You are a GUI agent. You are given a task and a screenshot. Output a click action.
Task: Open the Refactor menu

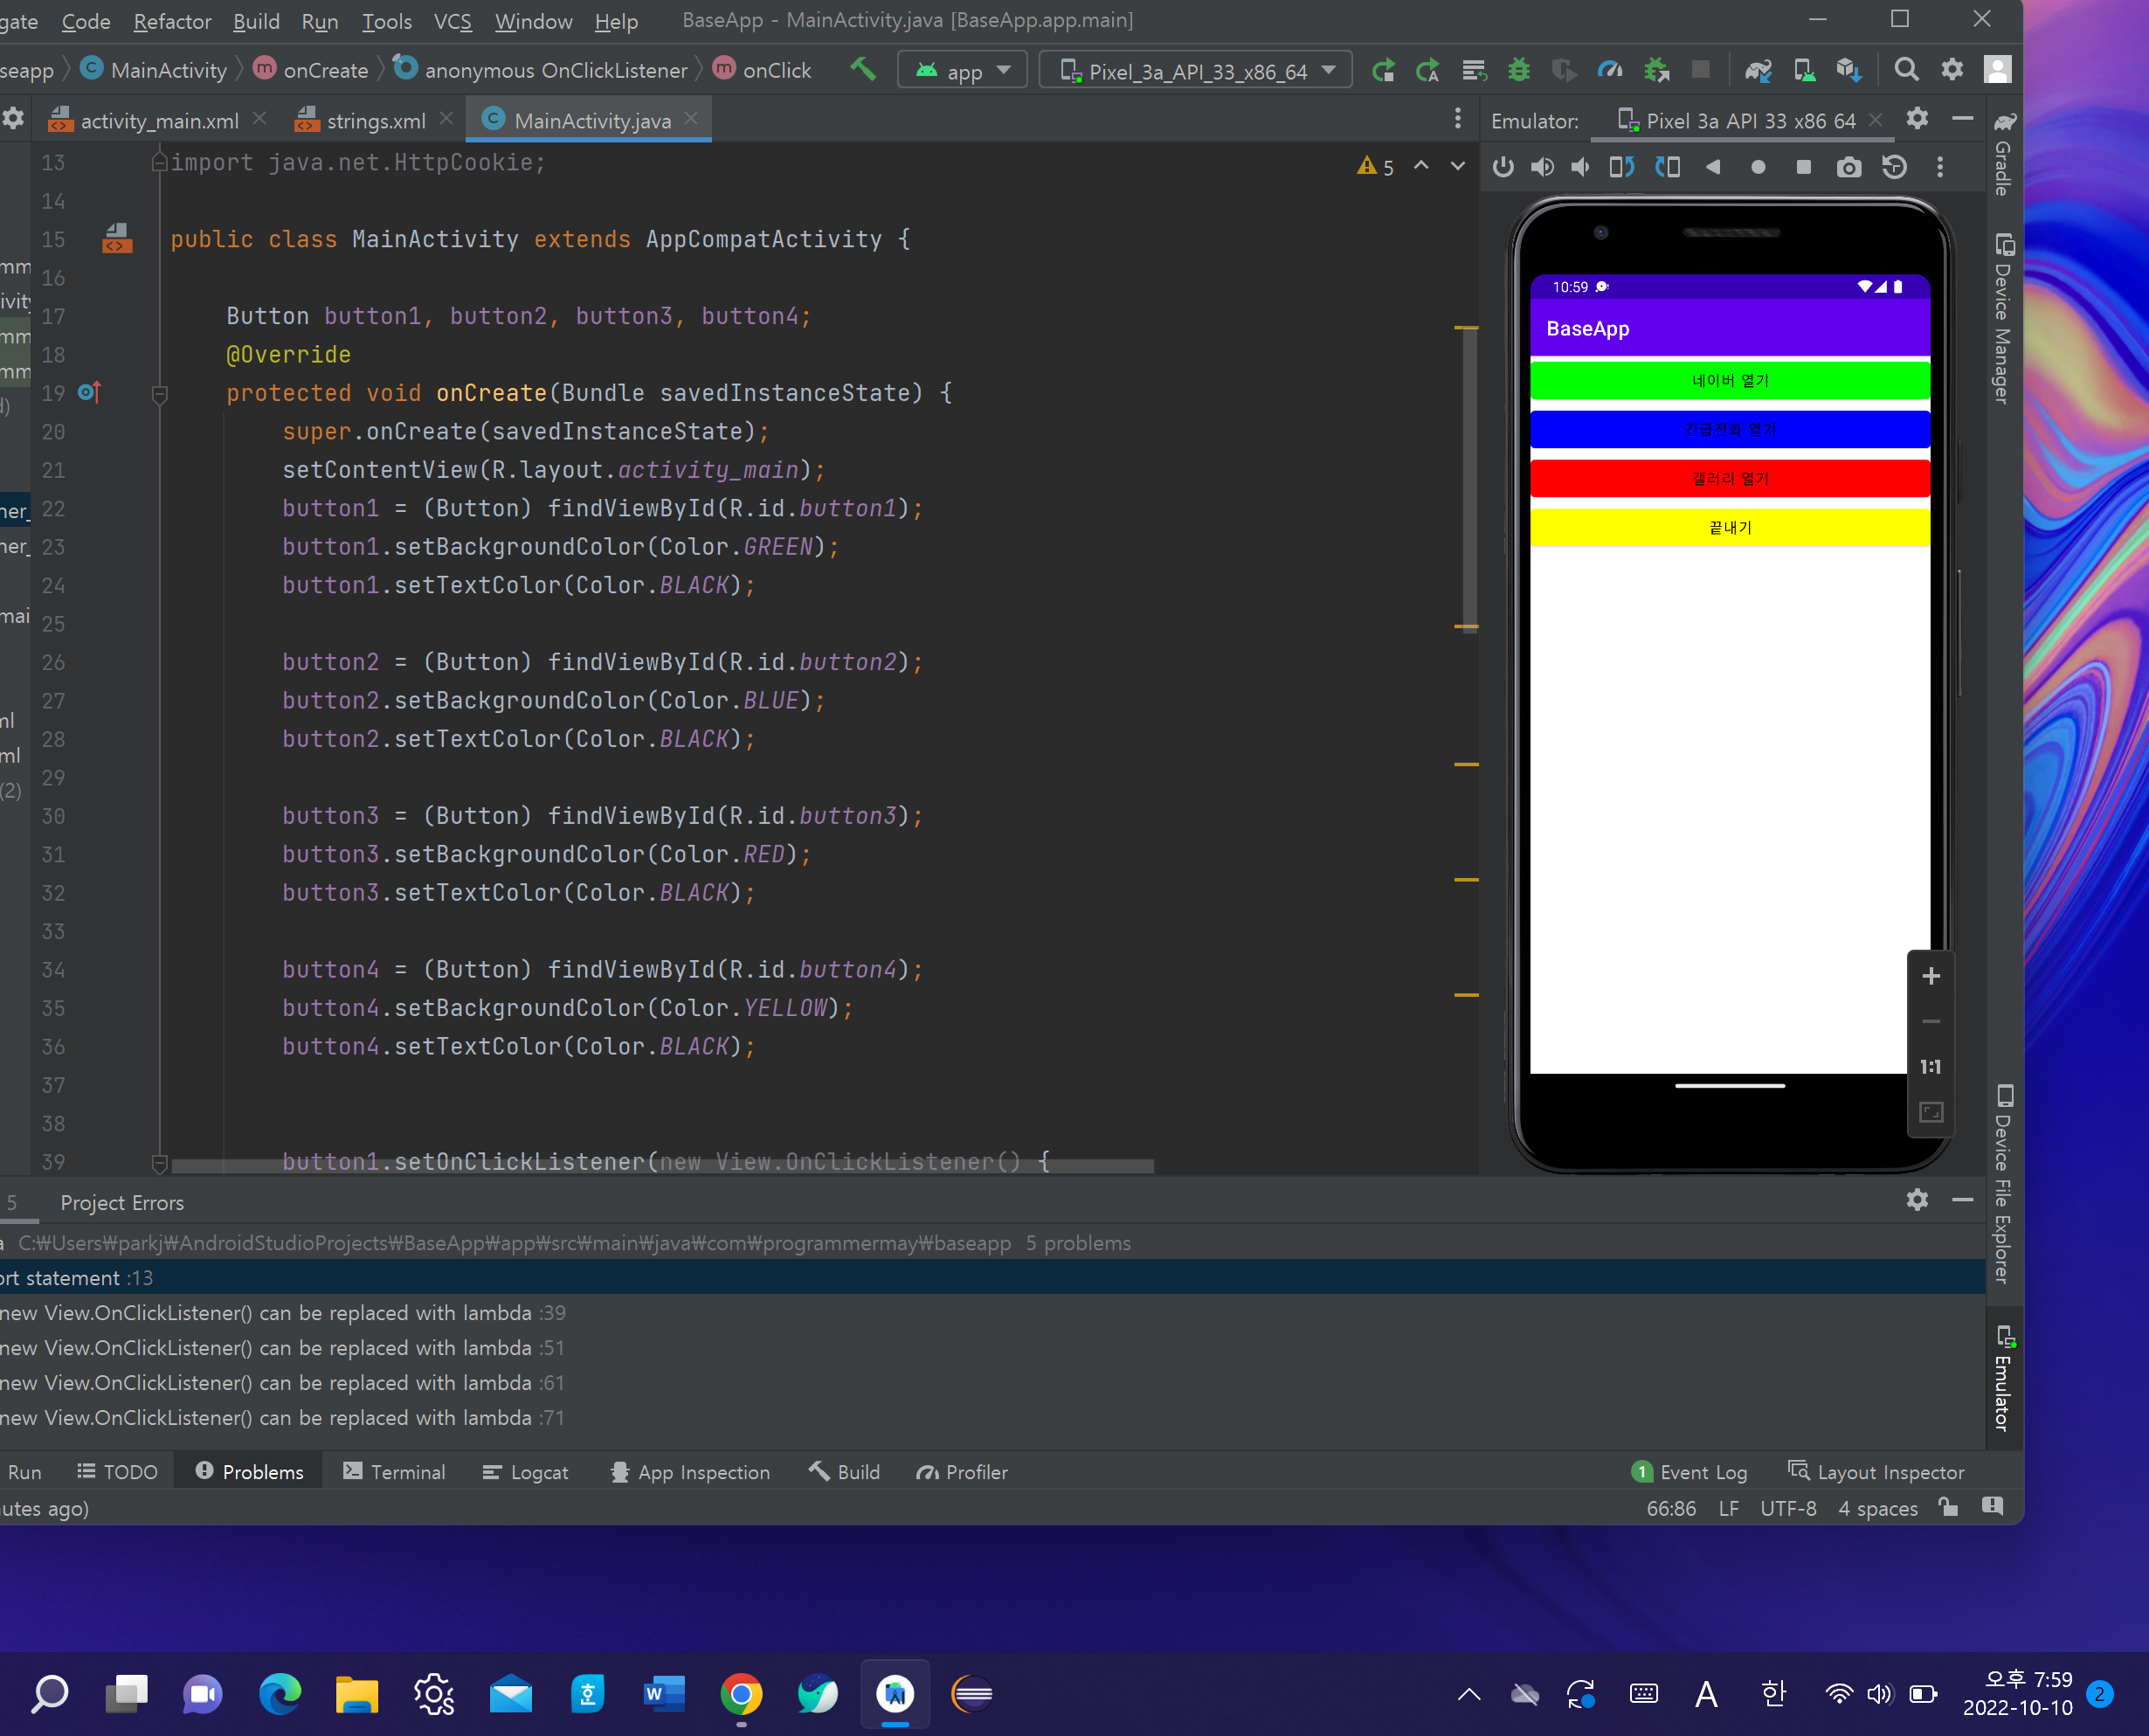click(172, 21)
